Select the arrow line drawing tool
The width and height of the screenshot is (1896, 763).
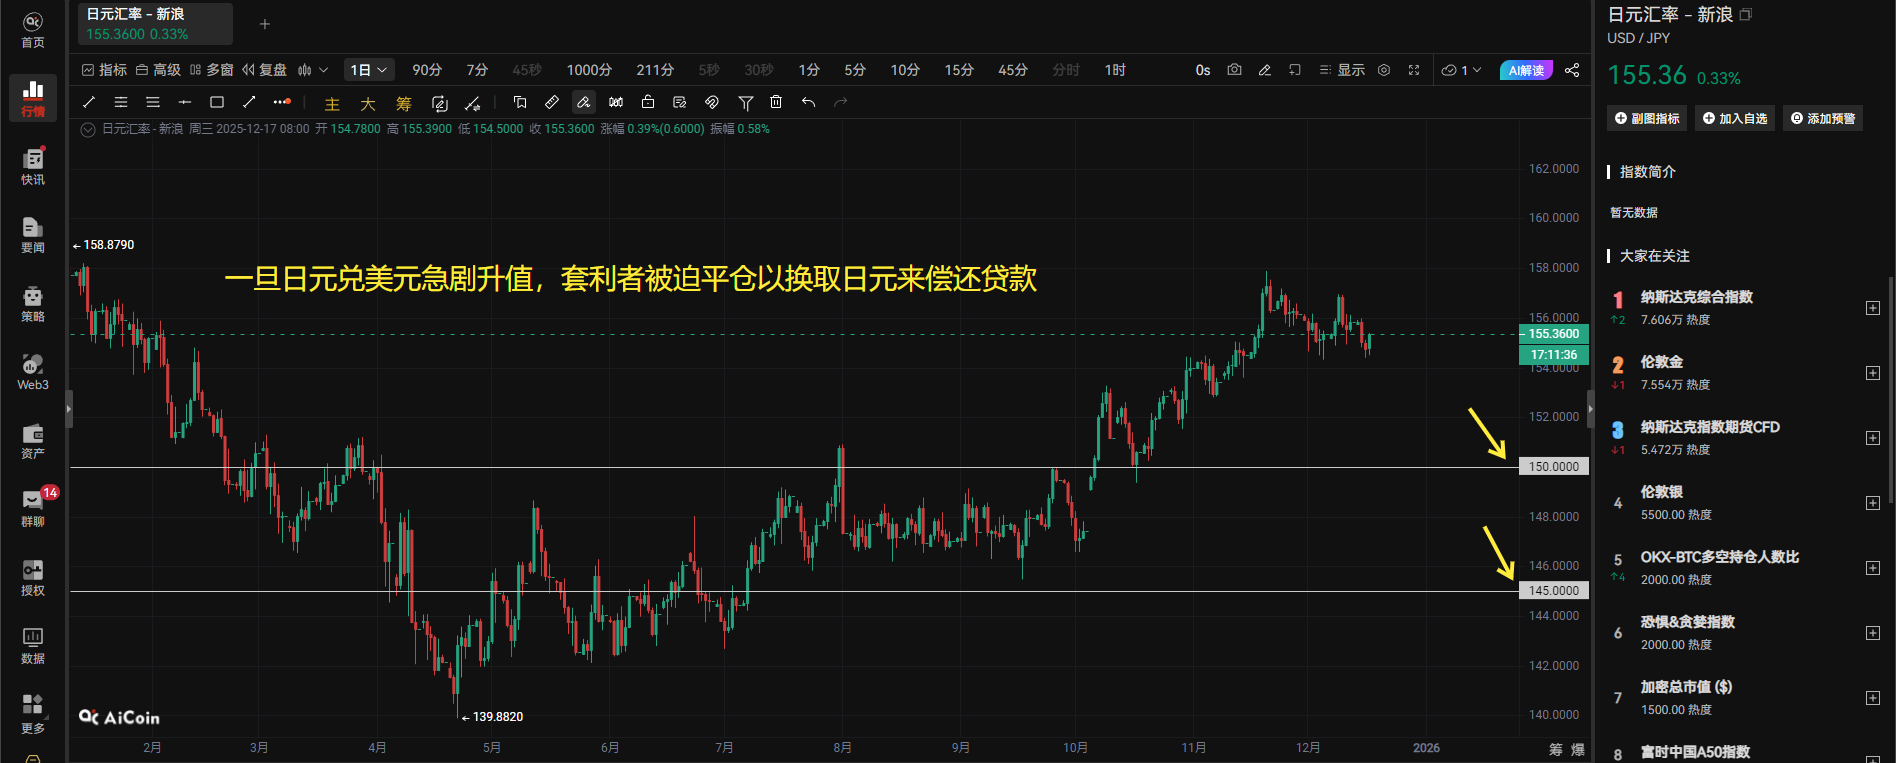[x=249, y=102]
